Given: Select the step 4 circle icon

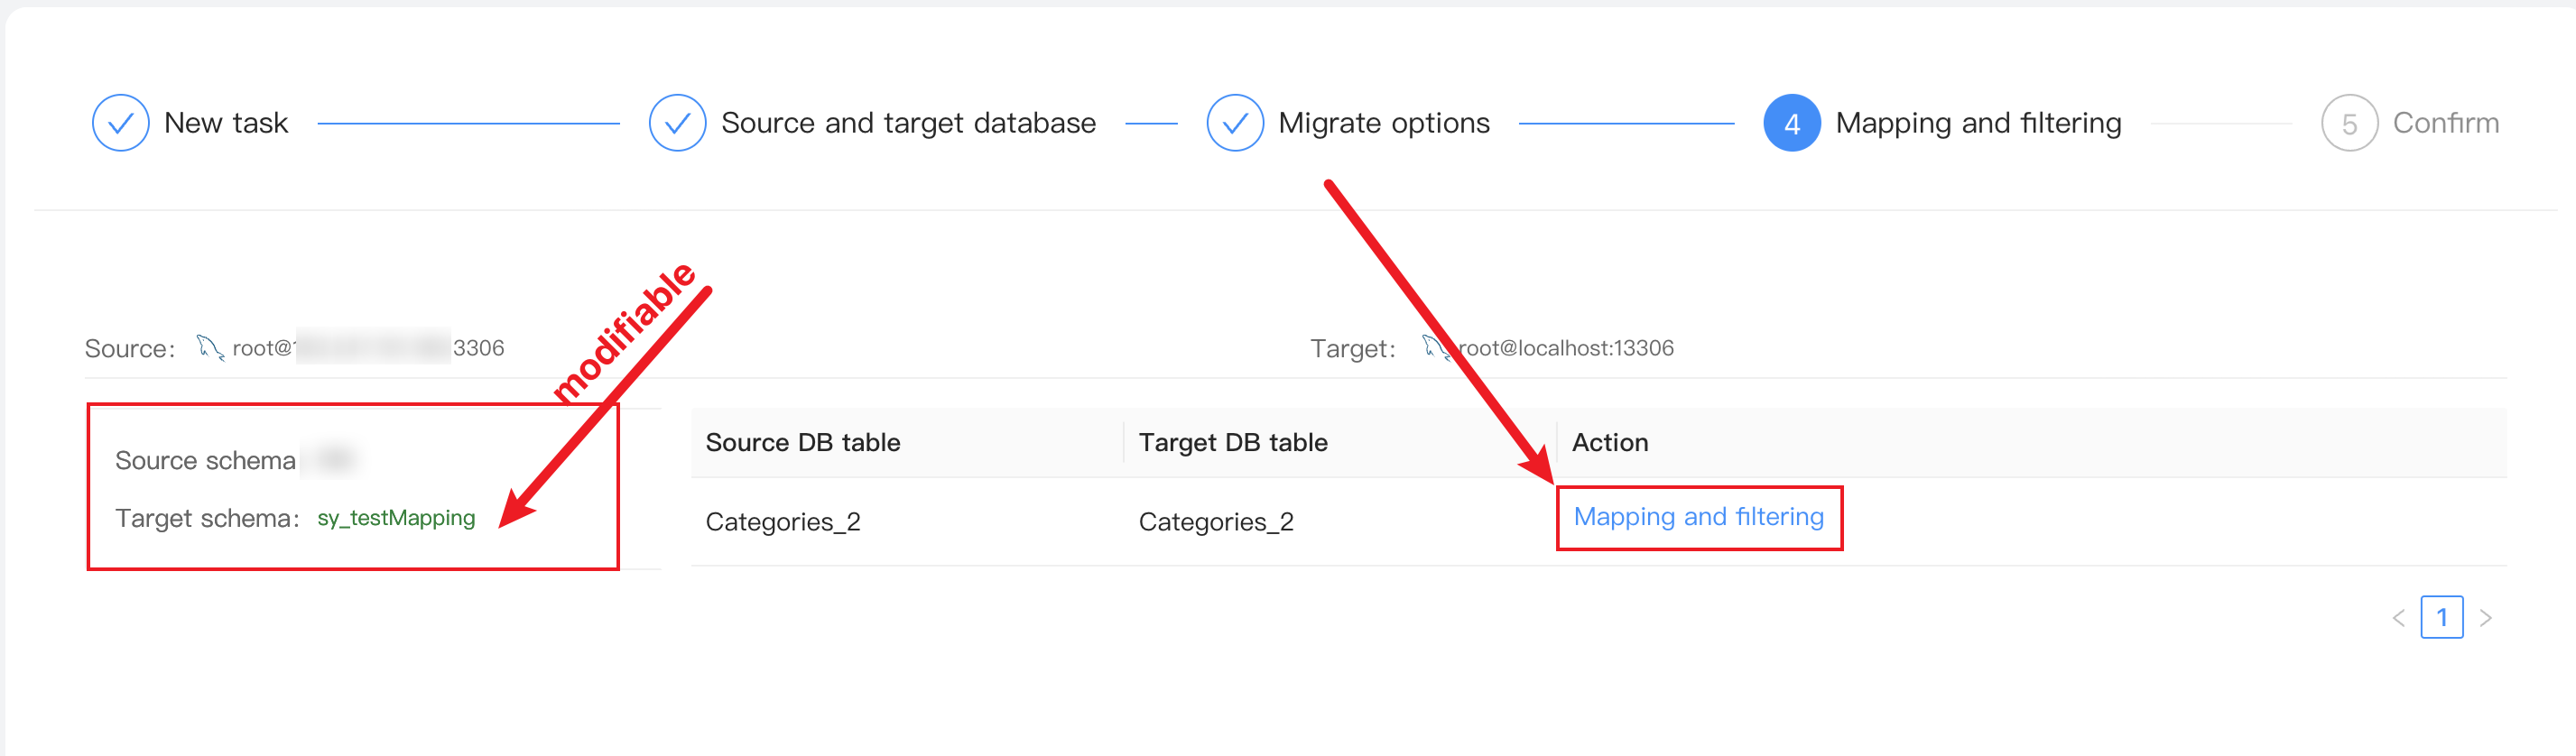Looking at the screenshot, I should point(1792,123).
